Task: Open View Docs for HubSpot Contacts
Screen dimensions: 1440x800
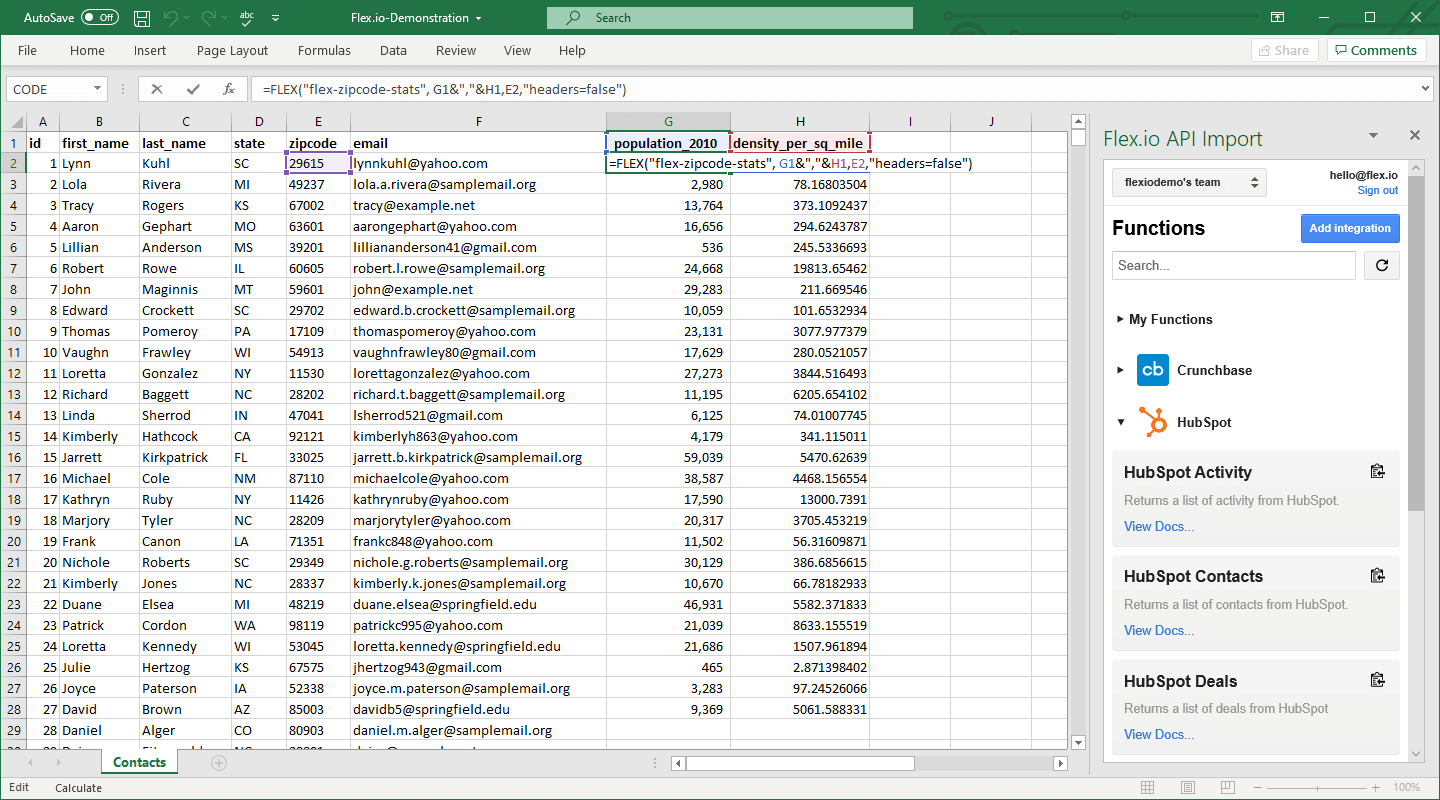Action: tap(1158, 630)
